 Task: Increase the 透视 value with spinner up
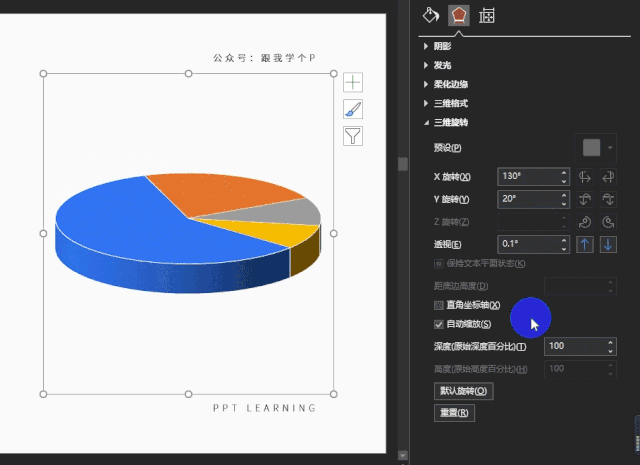click(x=564, y=240)
